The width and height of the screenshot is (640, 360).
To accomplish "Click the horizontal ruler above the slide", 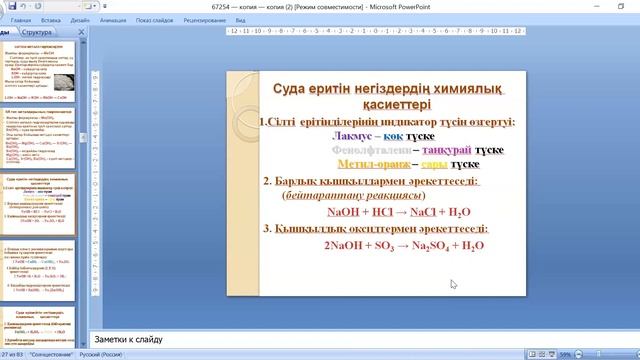I will [x=376, y=31].
